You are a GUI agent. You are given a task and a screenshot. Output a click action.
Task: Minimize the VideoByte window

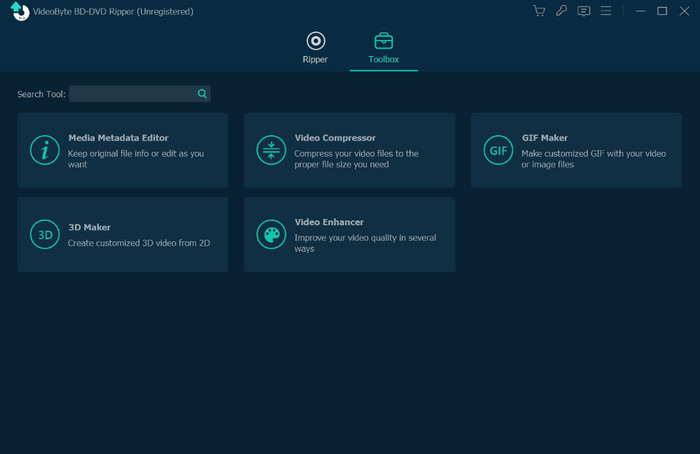pos(641,11)
